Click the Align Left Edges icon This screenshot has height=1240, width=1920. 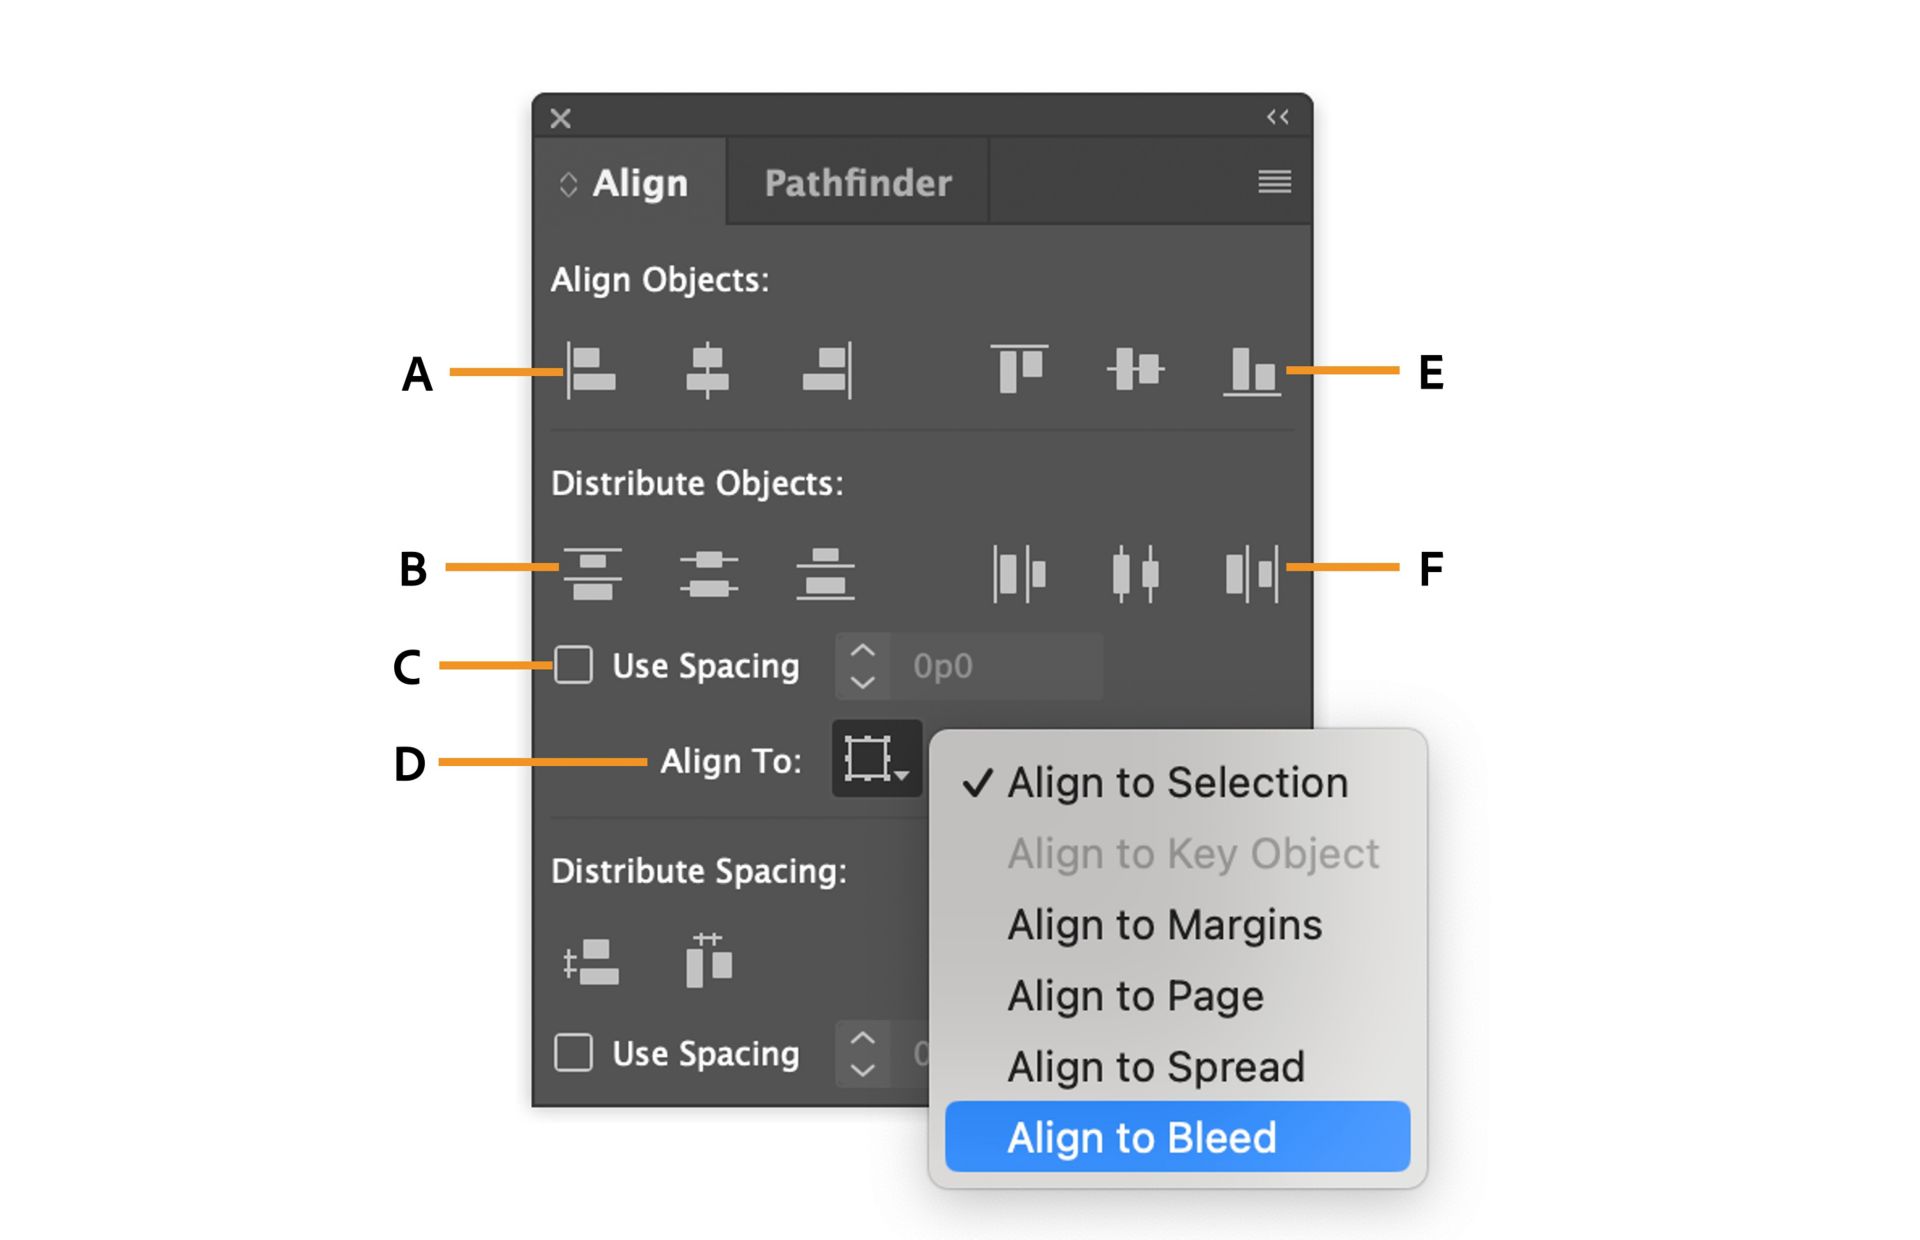[x=592, y=371]
